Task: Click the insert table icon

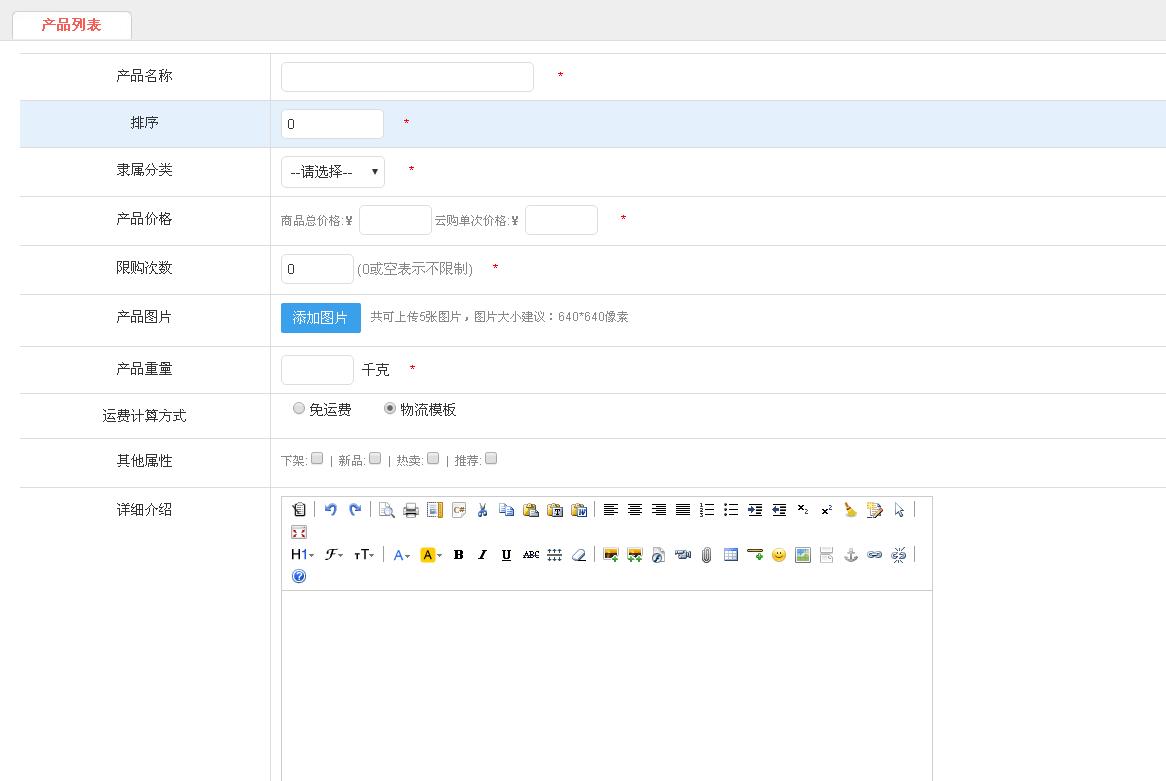Action: click(731, 555)
